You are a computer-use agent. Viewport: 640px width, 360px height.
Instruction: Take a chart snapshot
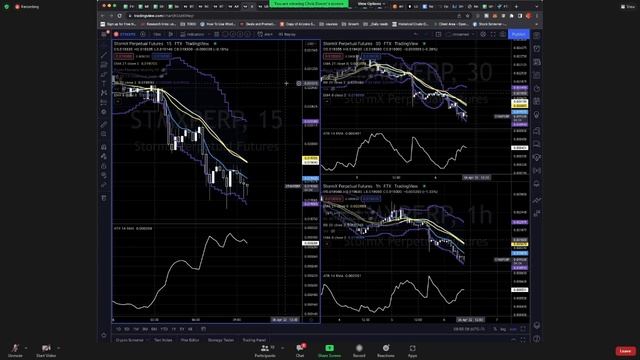tap(502, 34)
